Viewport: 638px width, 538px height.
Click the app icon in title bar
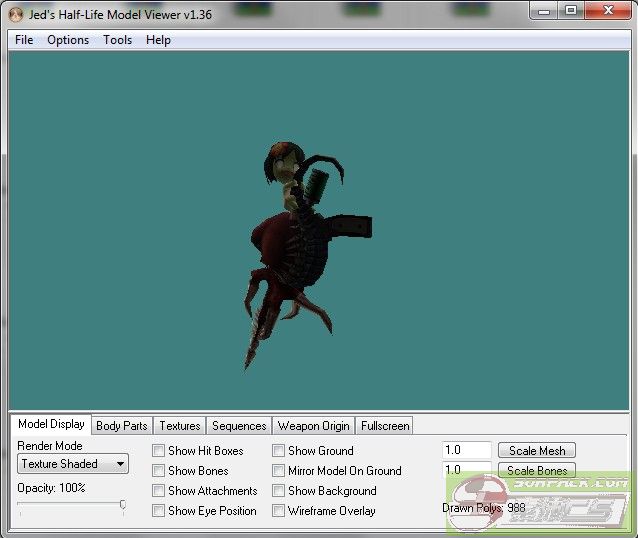(14, 11)
